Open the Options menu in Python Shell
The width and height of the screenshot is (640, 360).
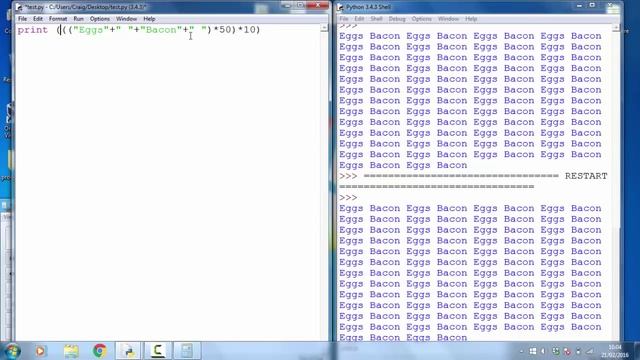[421, 19]
